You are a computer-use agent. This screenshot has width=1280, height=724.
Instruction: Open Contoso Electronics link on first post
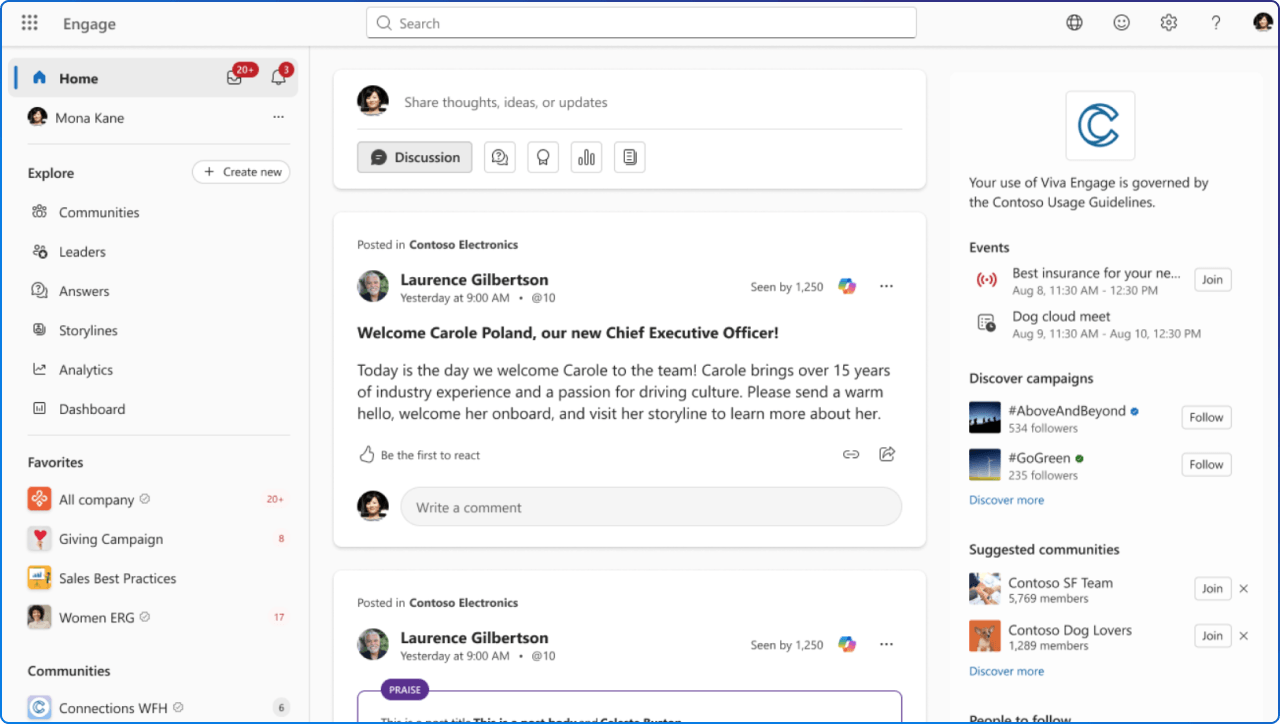coord(463,245)
